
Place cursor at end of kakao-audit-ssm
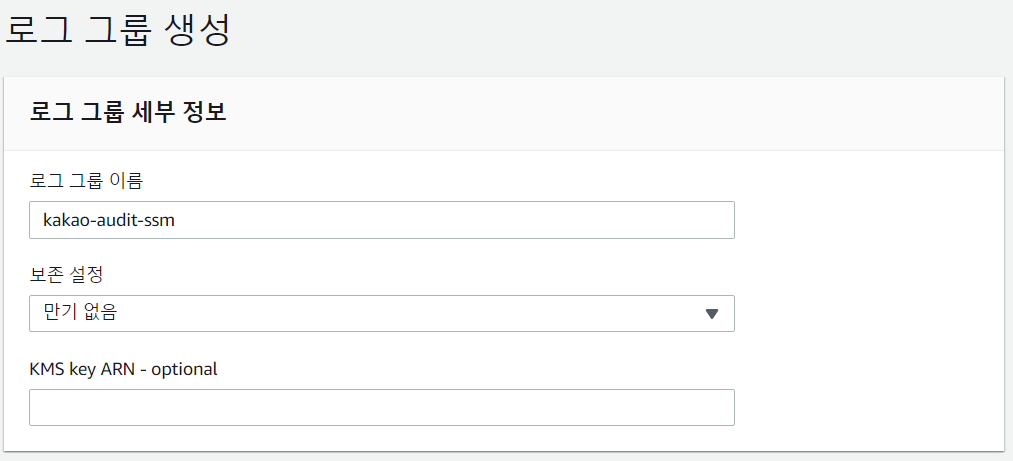click(x=177, y=220)
